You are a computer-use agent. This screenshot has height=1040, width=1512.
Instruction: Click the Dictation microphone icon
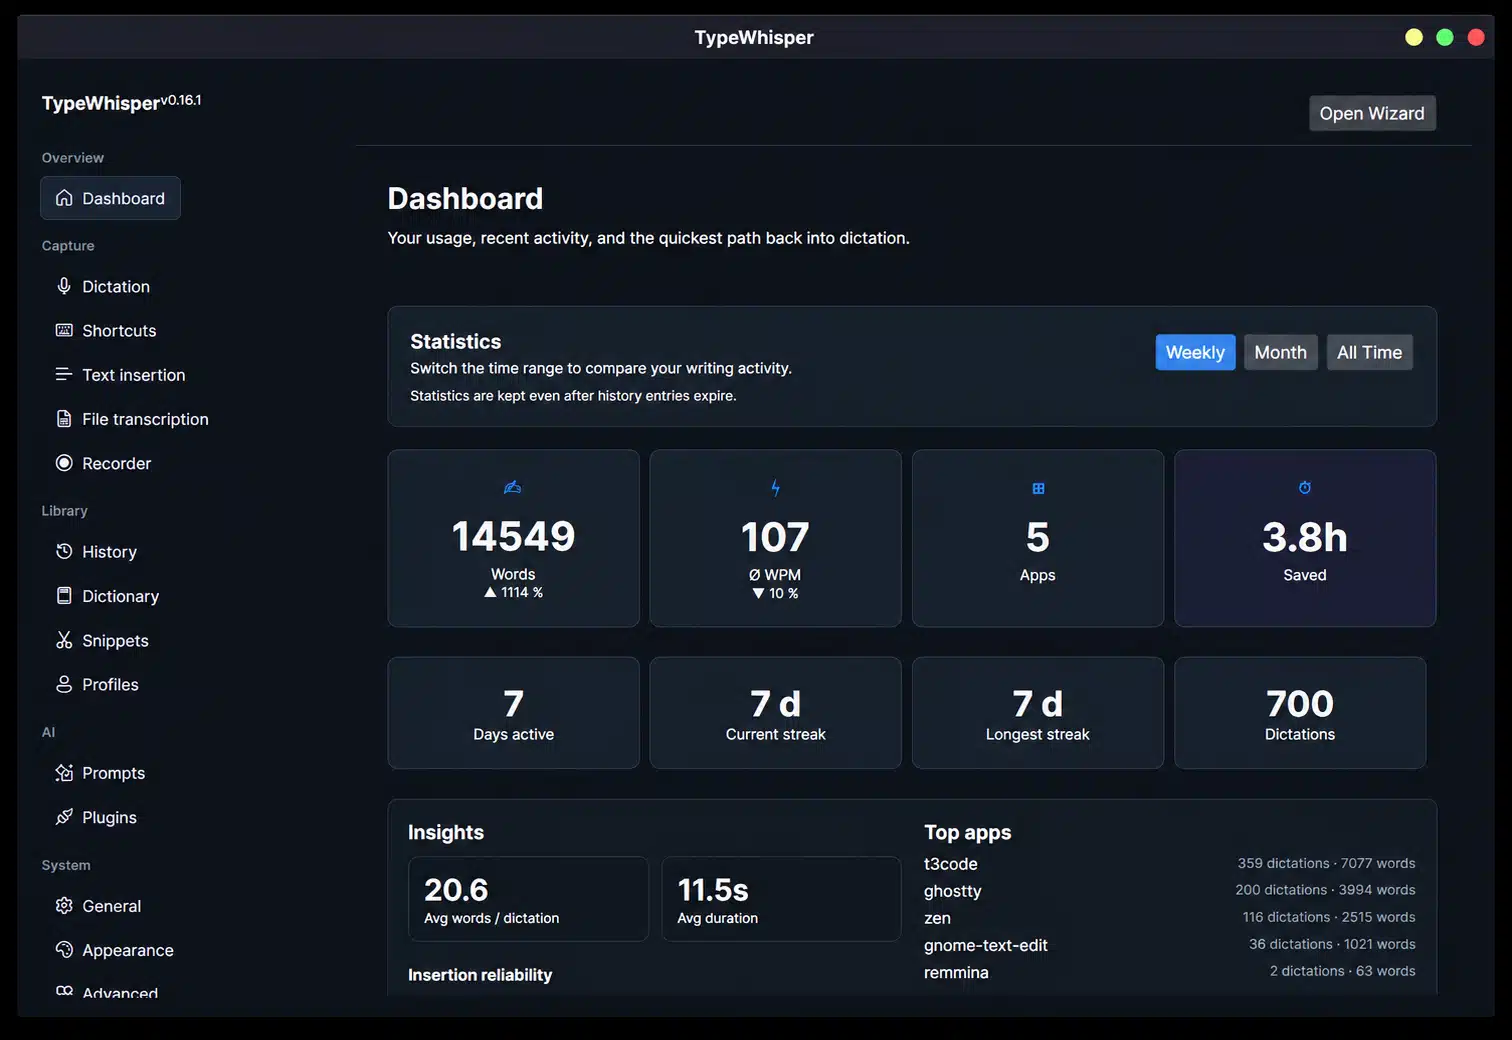pos(64,286)
